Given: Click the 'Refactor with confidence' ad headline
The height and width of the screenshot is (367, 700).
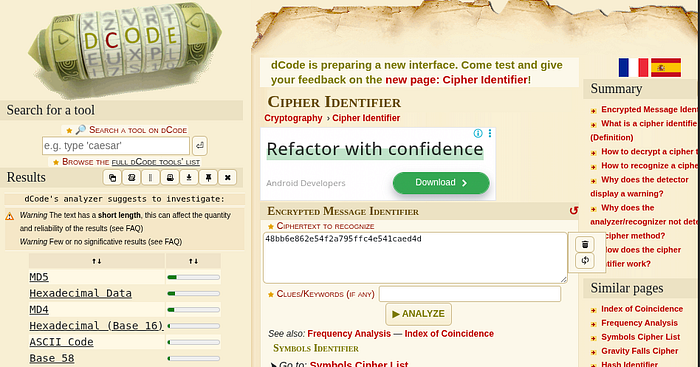Looking at the screenshot, I should [x=375, y=149].
